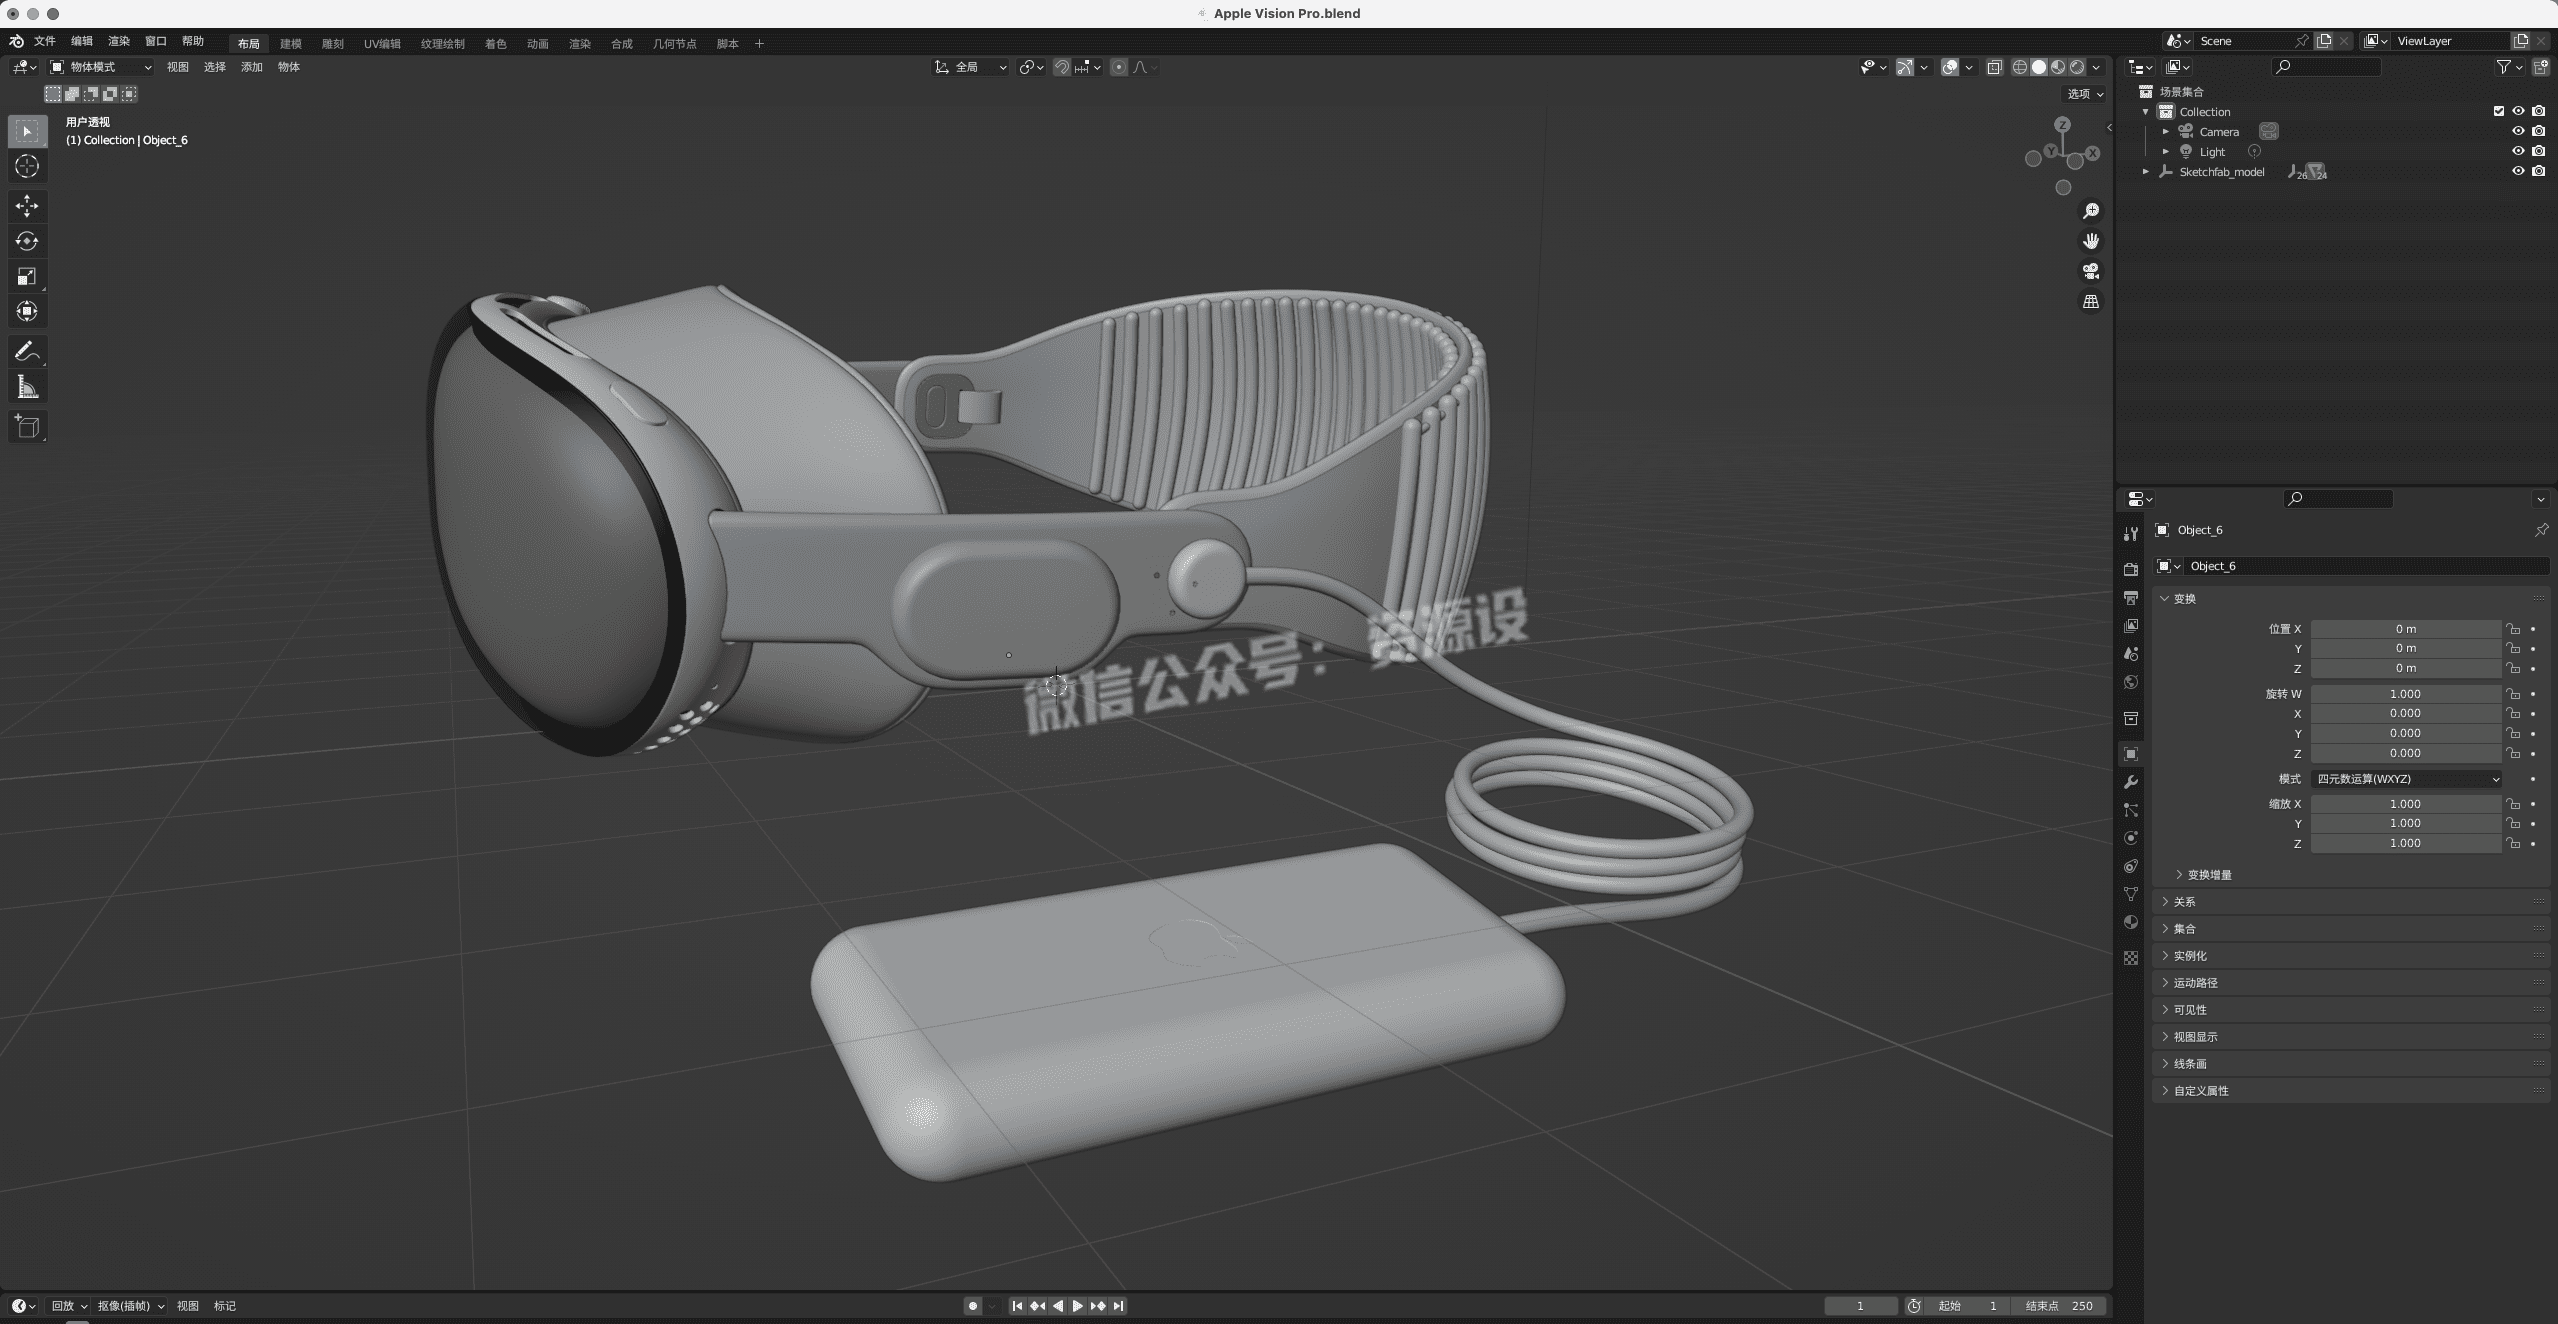This screenshot has height=1324, width=2558.
Task: Switch perspective/orthographic with grid icon
Action: 2091,301
